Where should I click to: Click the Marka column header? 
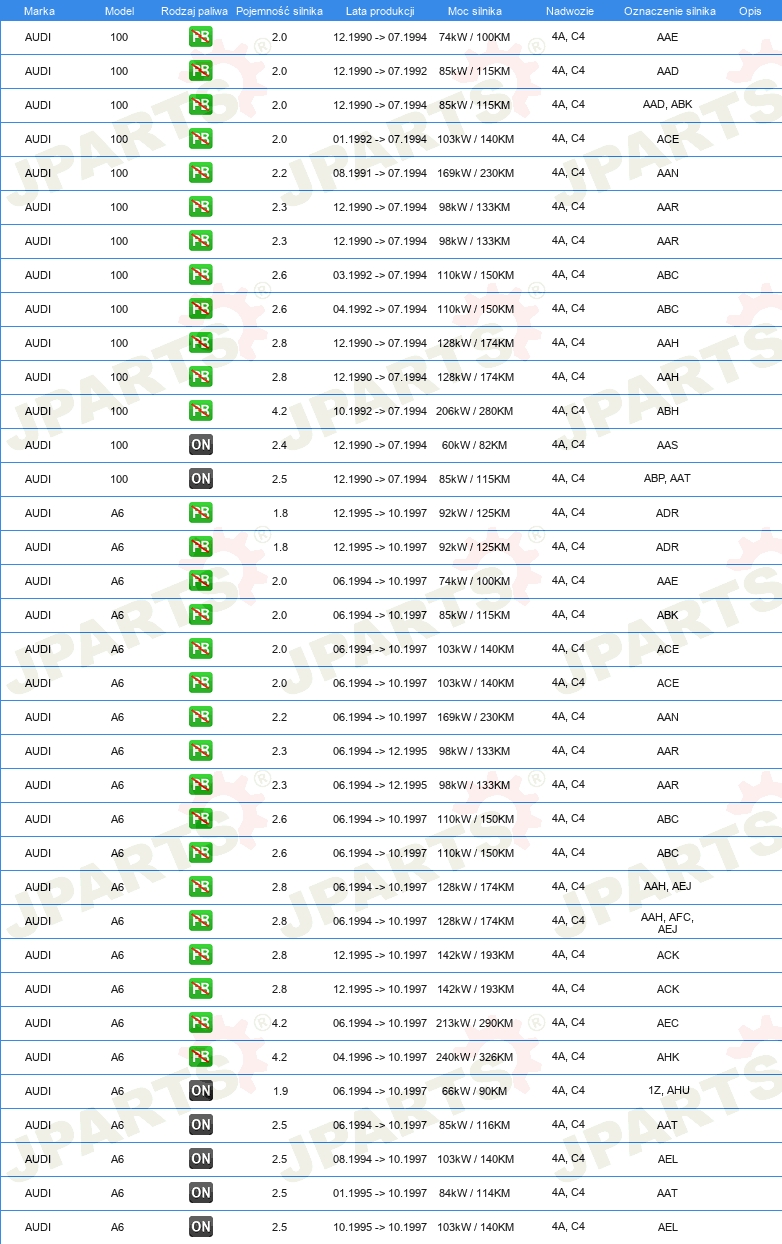39,10
